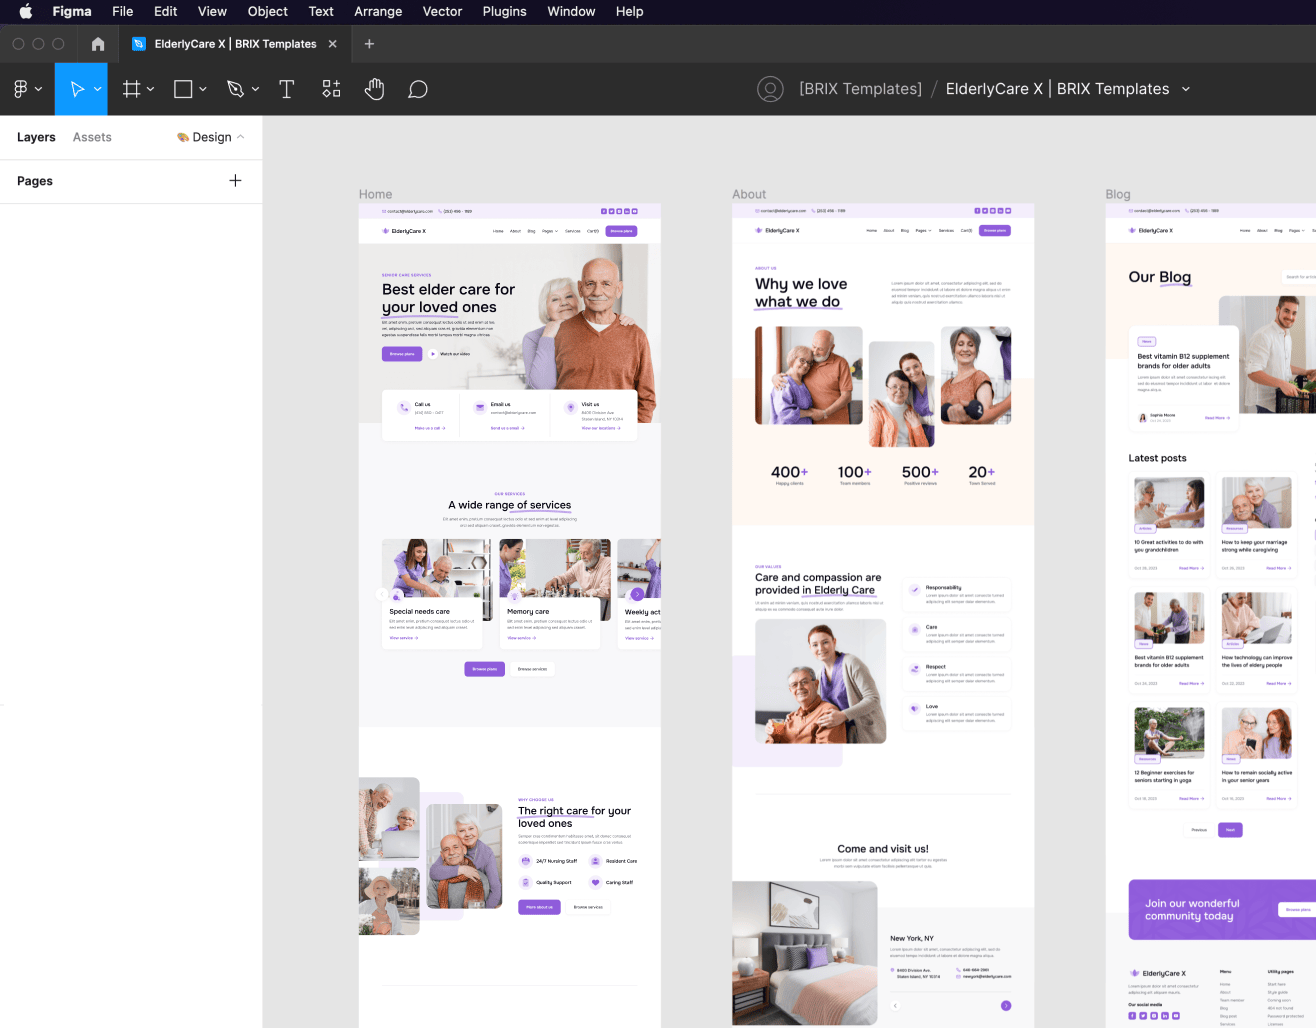Switch to the Assets tab
Screen dimensions: 1316x1028
91,137
